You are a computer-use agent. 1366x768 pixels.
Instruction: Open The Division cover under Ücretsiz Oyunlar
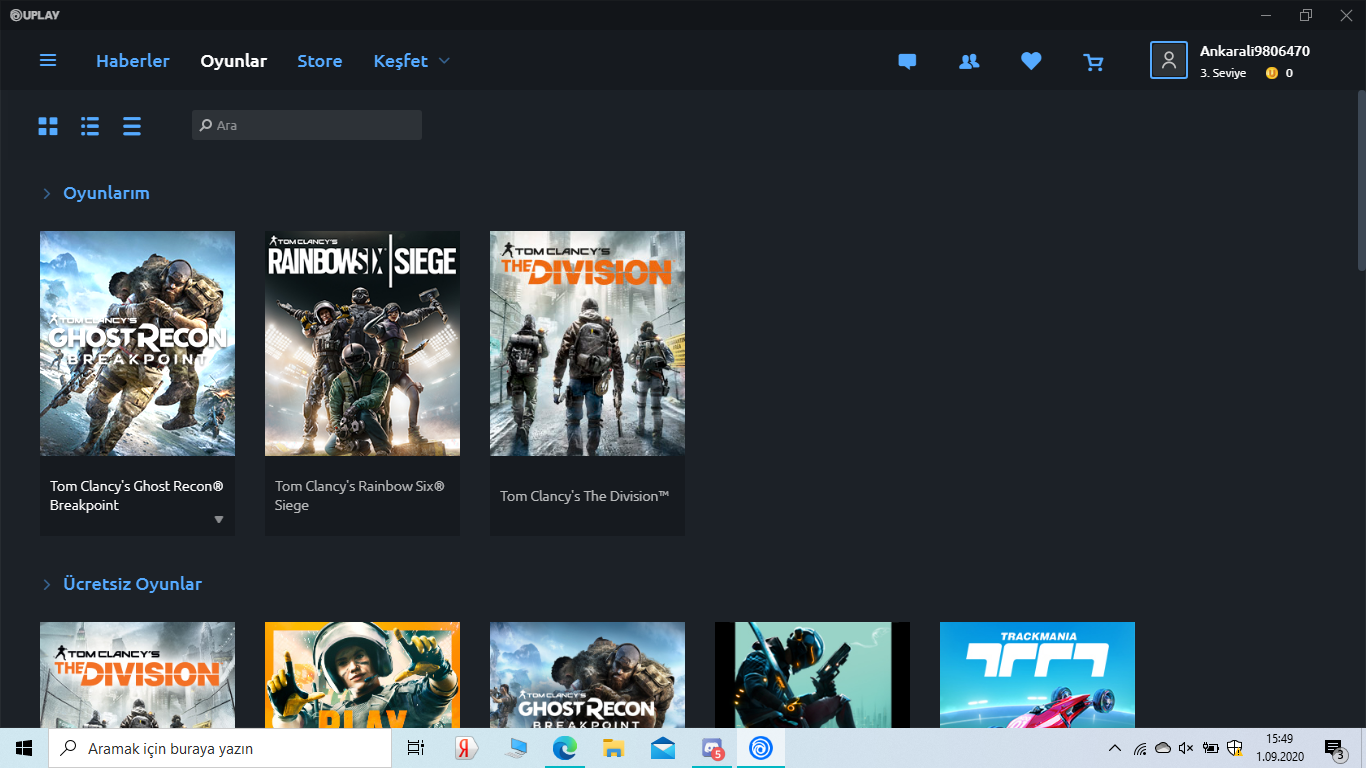pyautogui.click(x=137, y=675)
